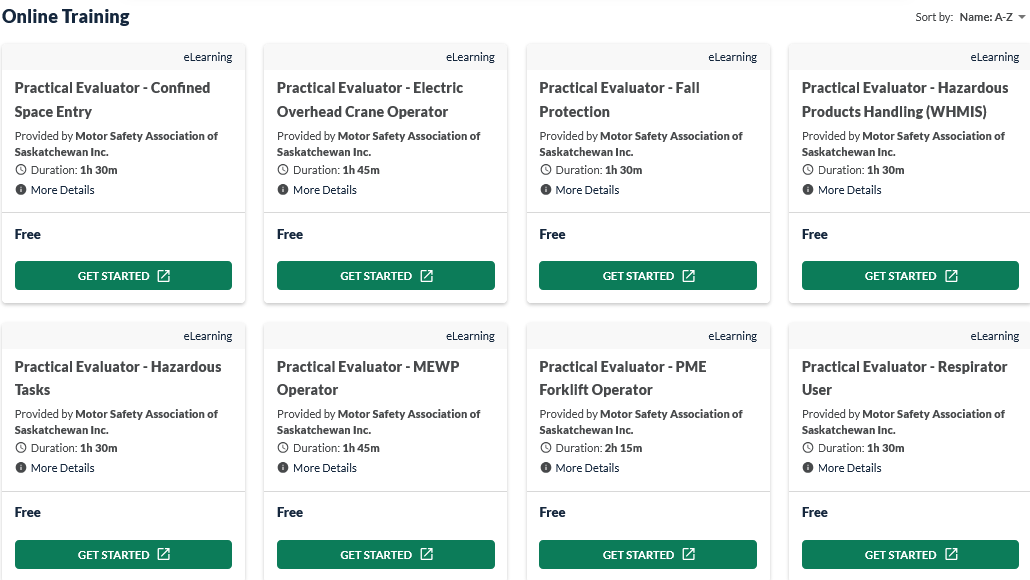The width and height of the screenshot is (1030, 580).
Task: Open the Sort by Name: A-Z dropdown
Action: click(991, 17)
